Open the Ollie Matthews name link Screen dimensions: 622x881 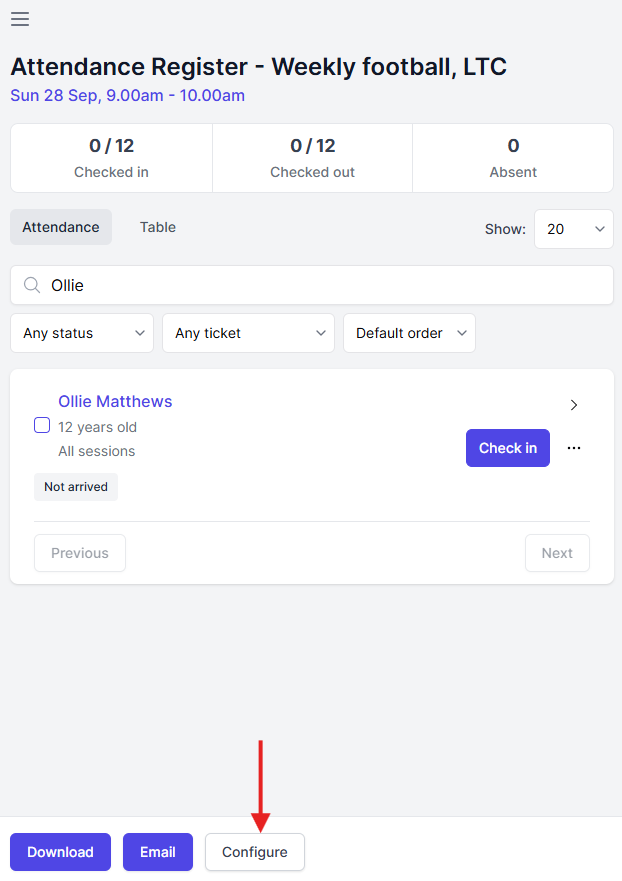pos(115,401)
